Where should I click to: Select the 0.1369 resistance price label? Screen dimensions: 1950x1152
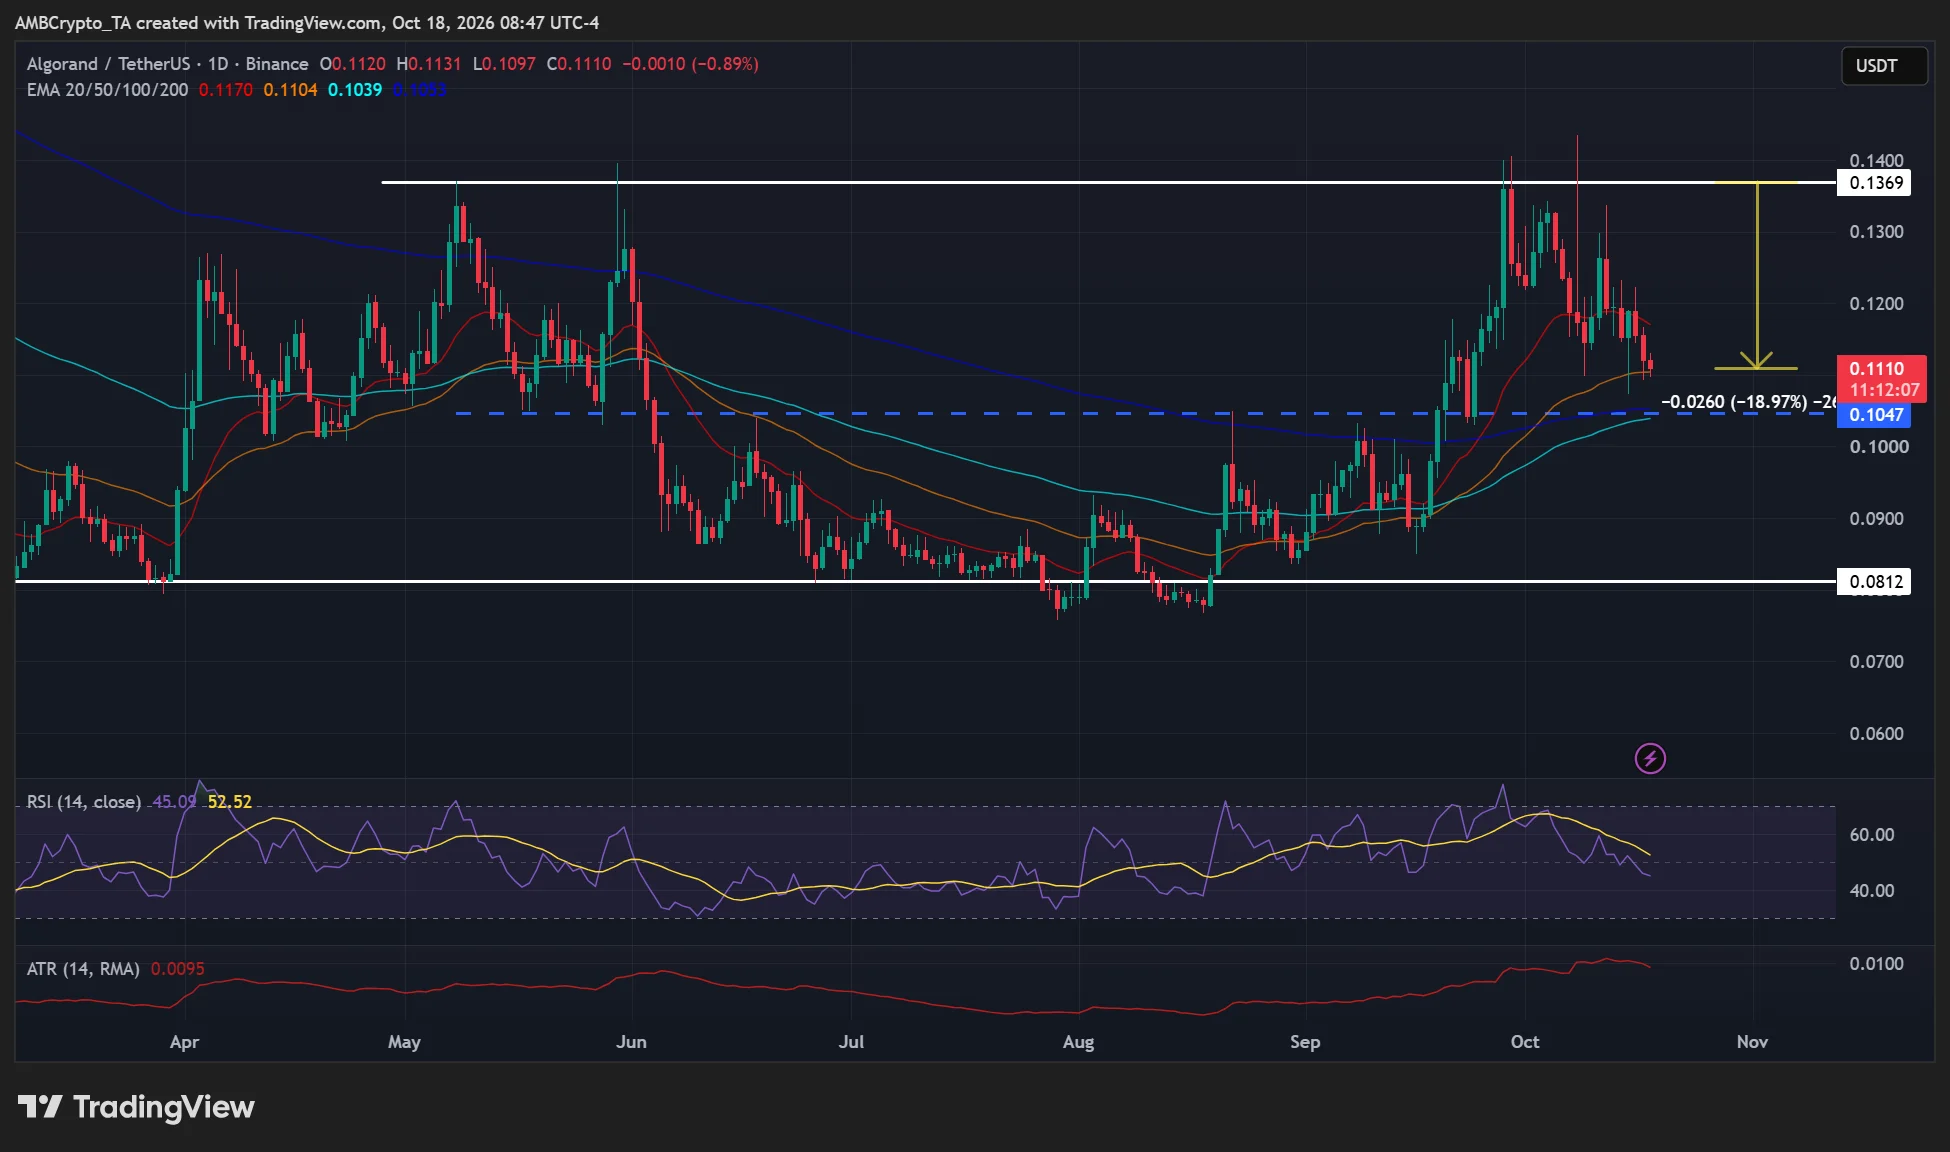tap(1874, 183)
